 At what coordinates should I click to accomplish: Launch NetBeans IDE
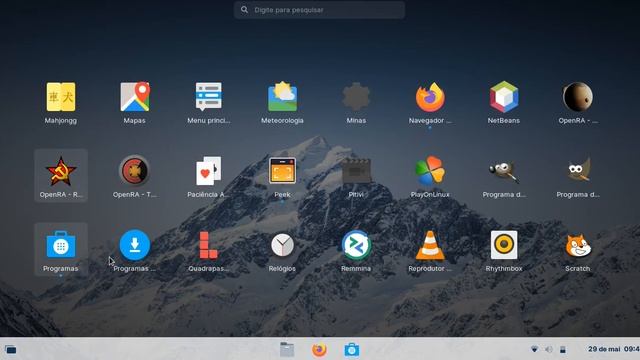pyautogui.click(x=504, y=97)
